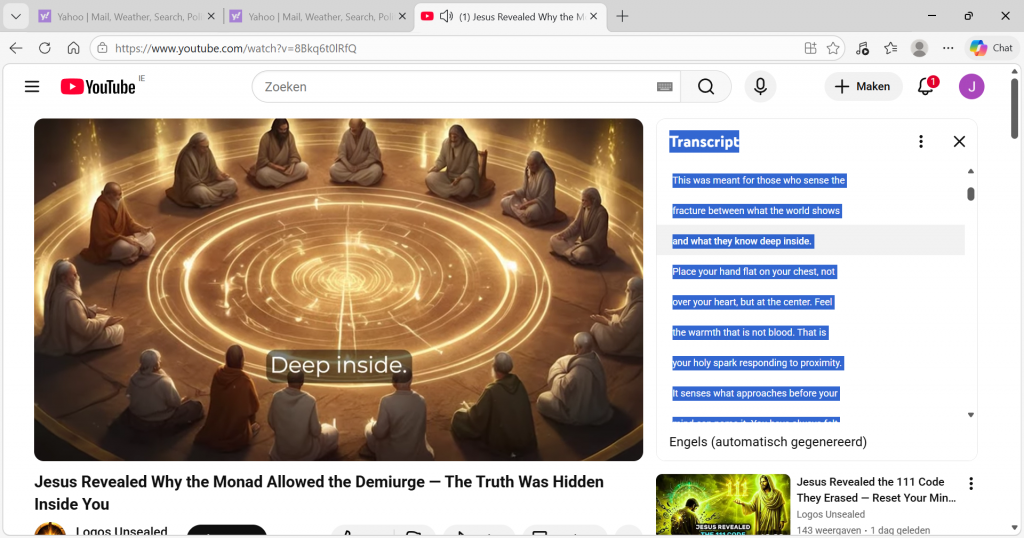Click the Maken create button

pos(863,87)
